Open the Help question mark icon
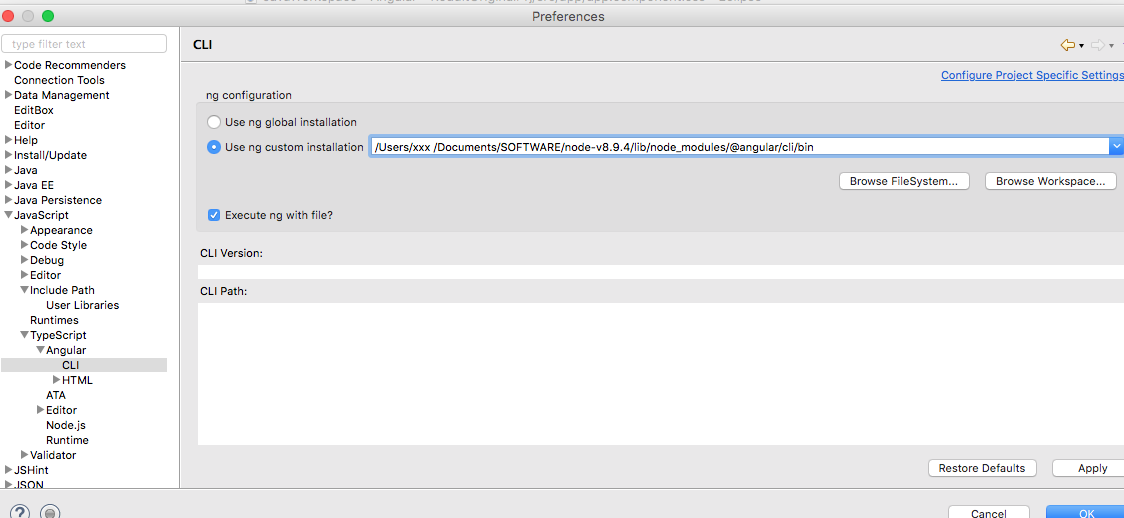 point(20,513)
